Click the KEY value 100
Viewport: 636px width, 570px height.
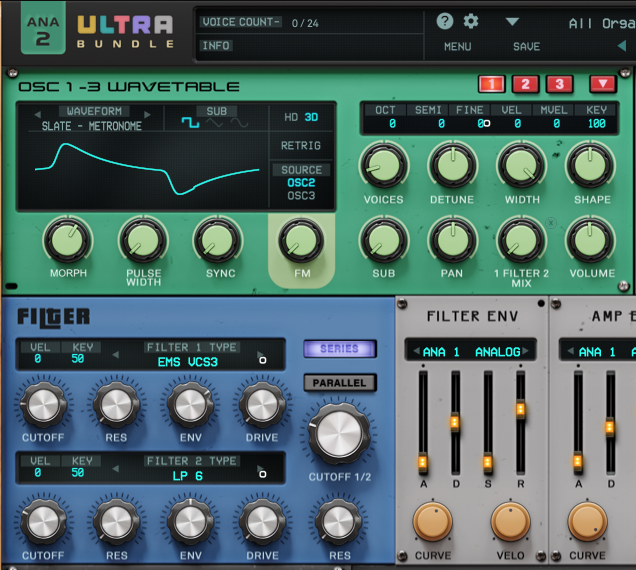tap(597, 123)
